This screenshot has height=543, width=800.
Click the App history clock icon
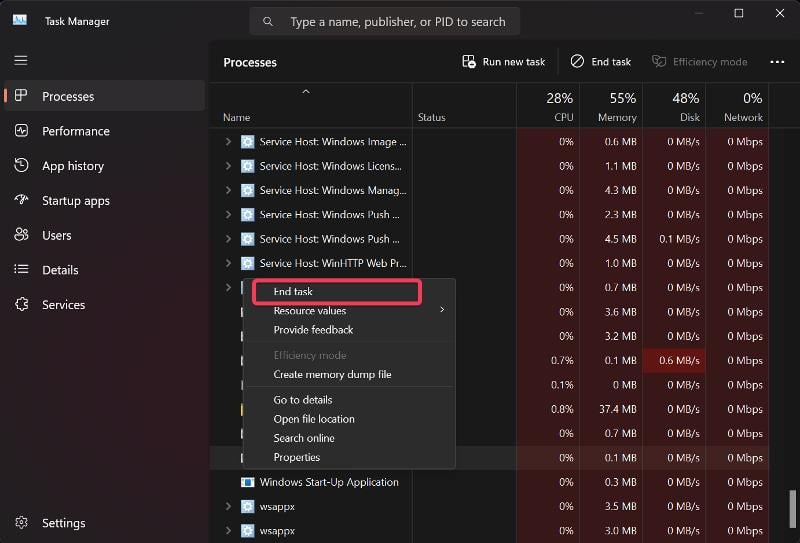(x=21, y=165)
